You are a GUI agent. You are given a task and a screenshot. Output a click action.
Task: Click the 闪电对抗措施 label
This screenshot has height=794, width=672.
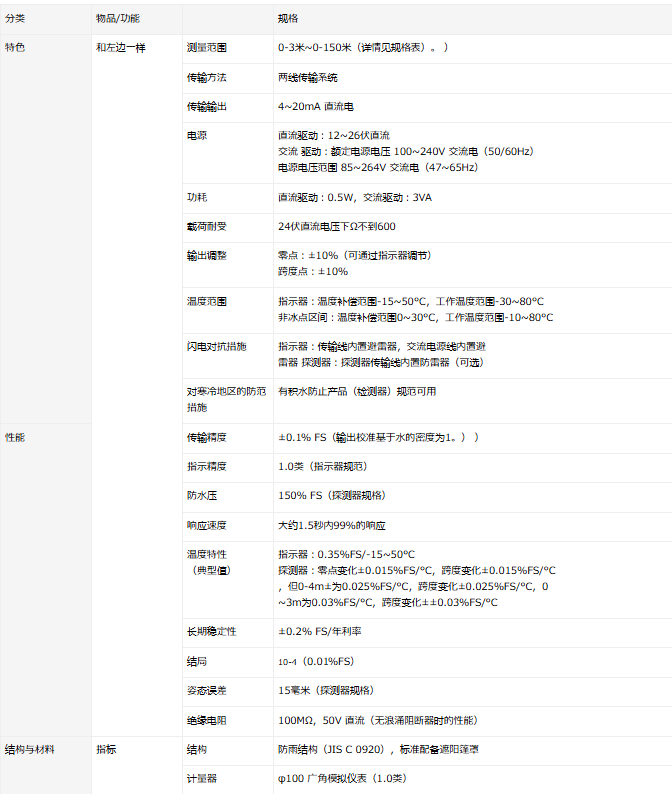point(216,346)
